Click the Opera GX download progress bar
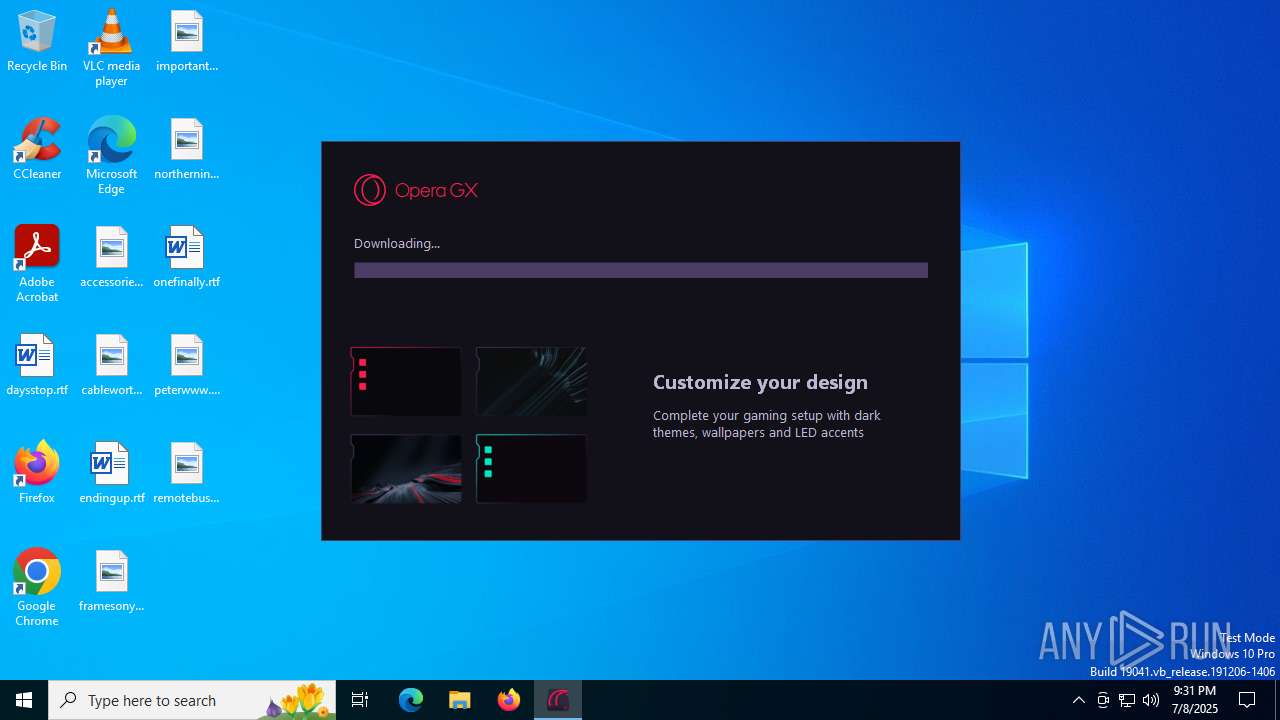The height and width of the screenshot is (720, 1280). pyautogui.click(x=641, y=270)
